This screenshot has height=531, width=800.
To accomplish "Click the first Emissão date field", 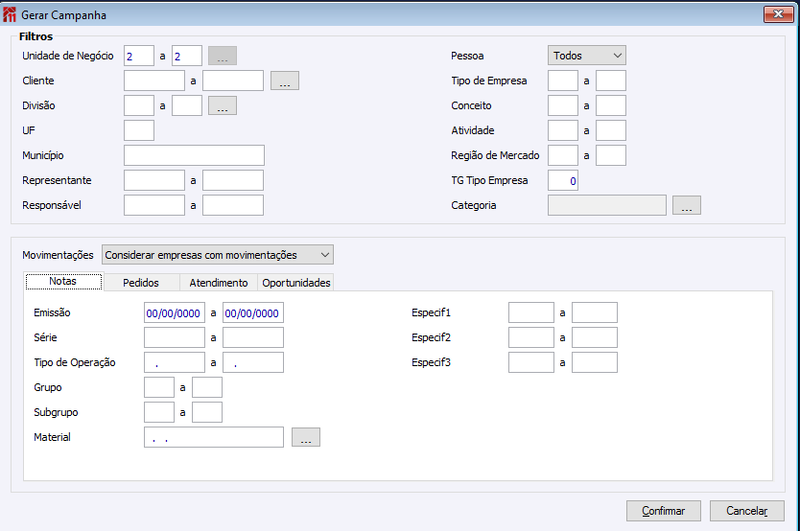I will click(174, 313).
